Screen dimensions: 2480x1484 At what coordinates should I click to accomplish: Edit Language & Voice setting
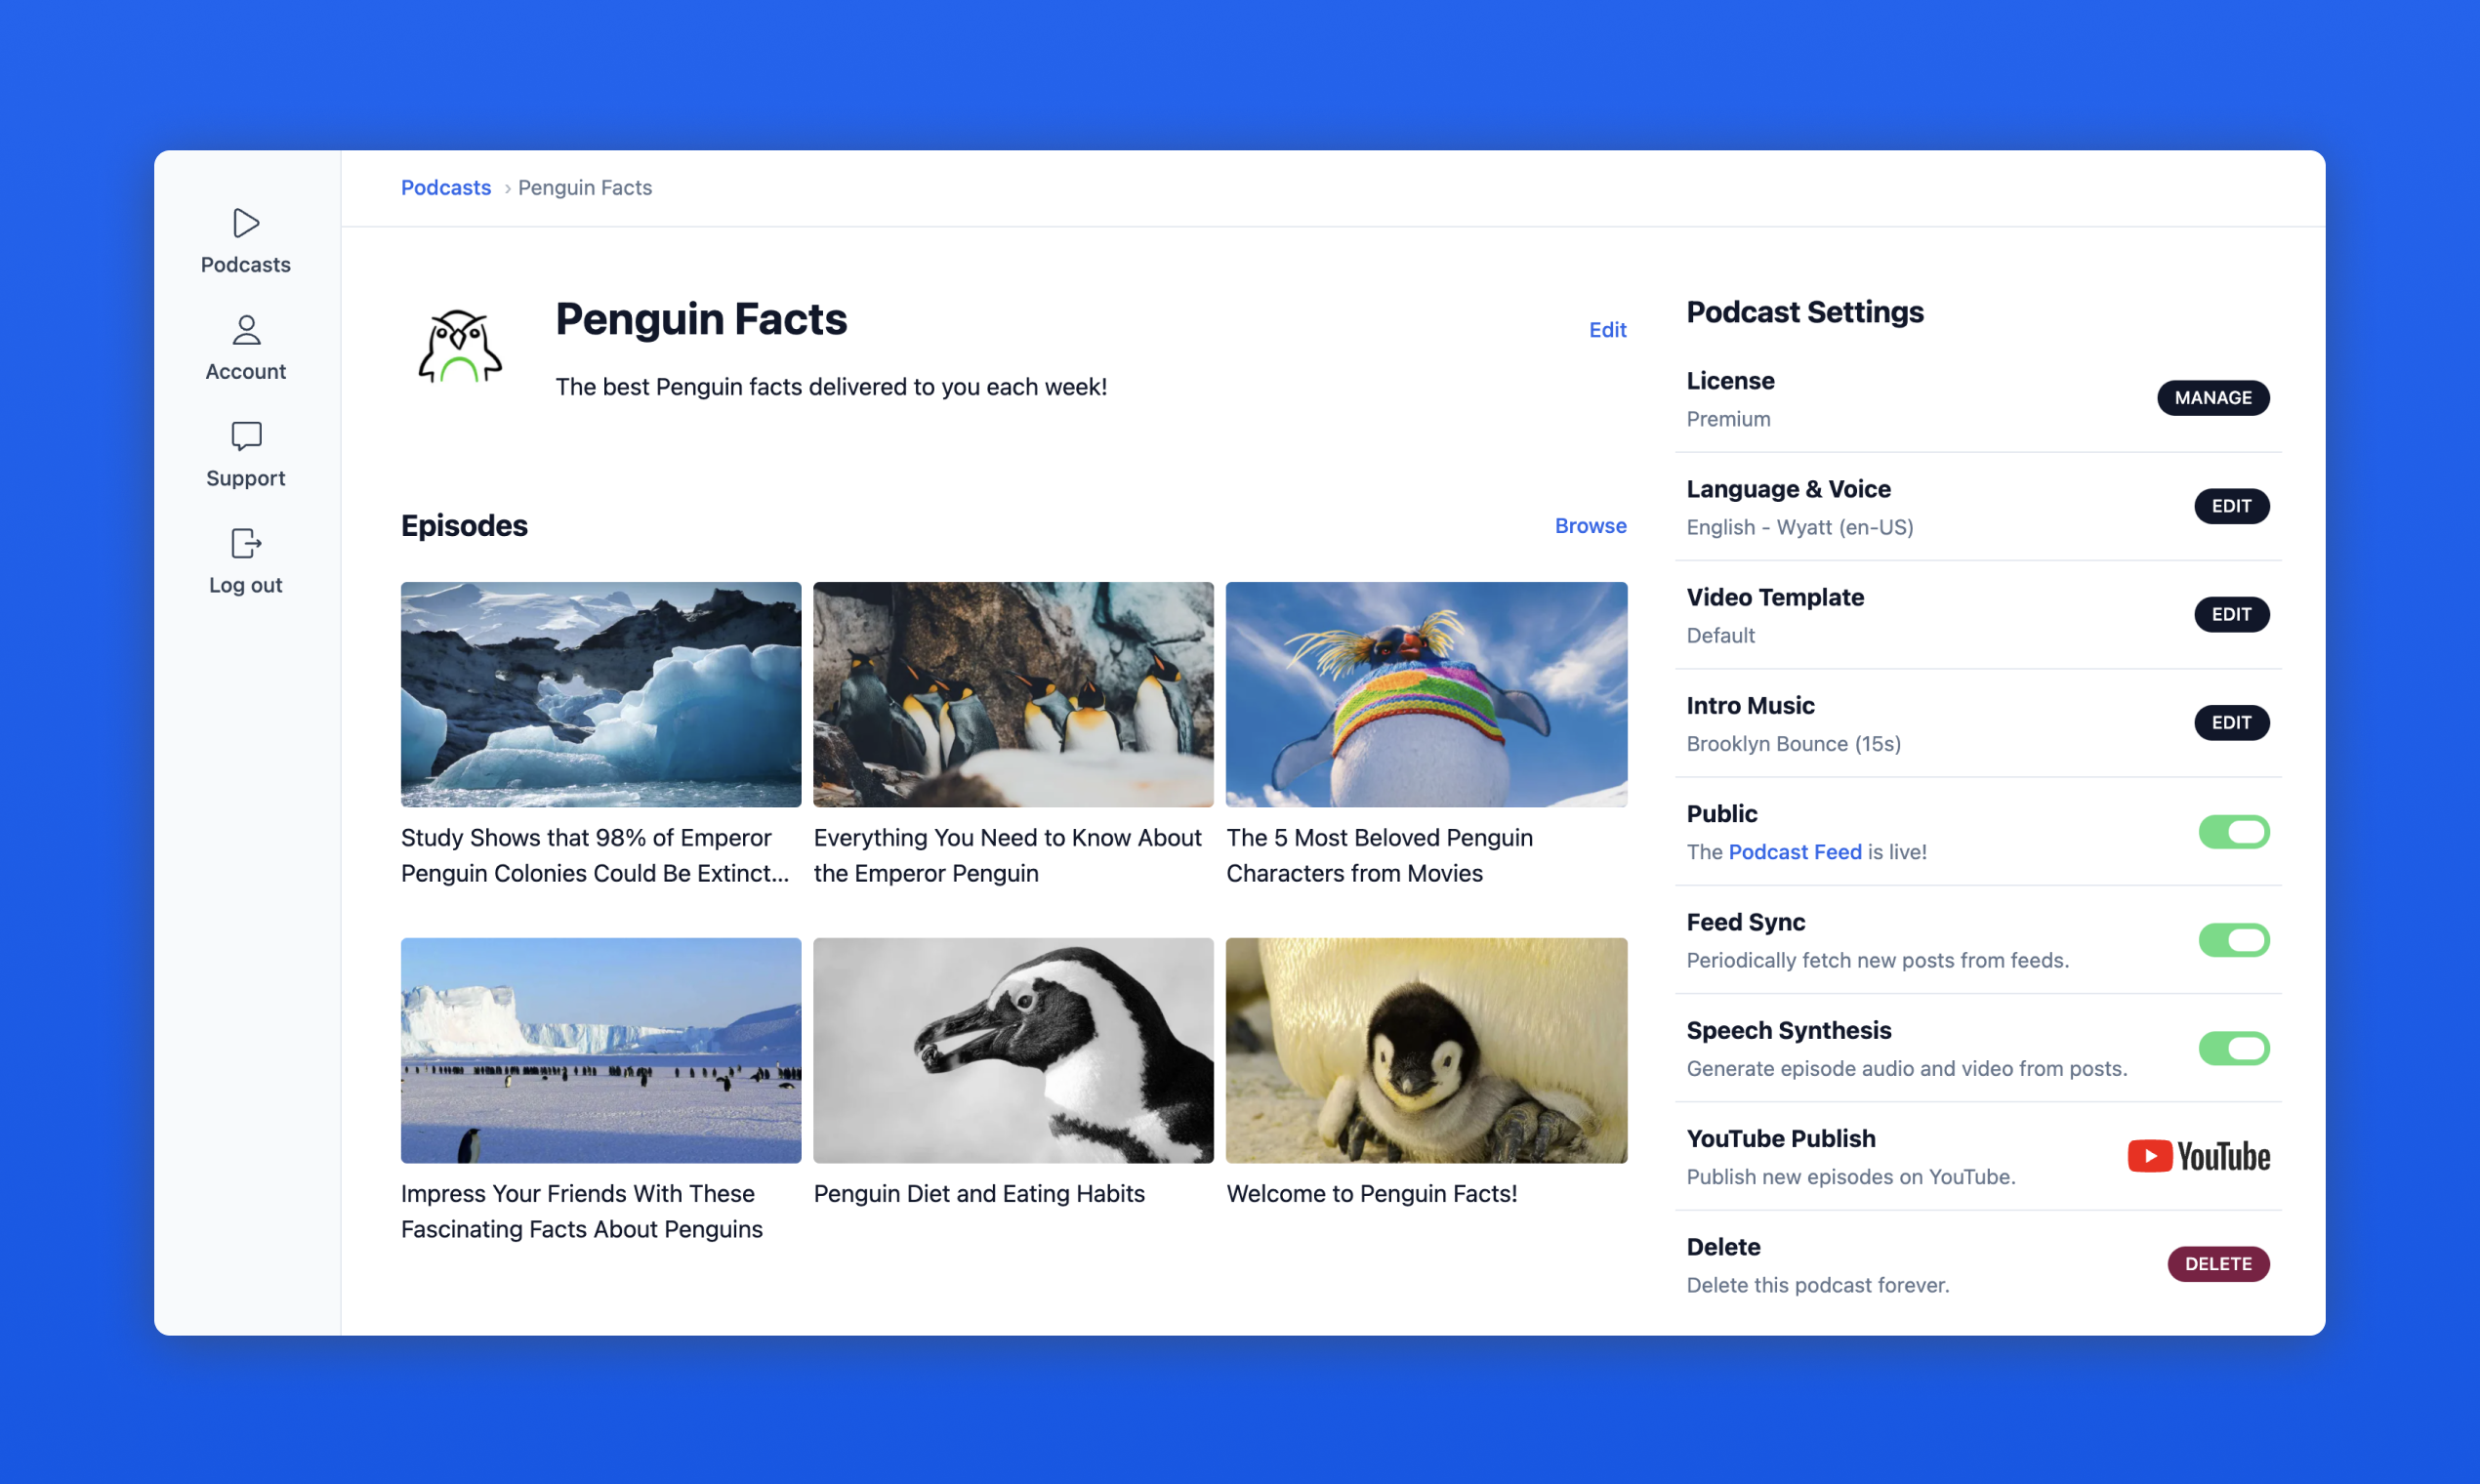pyautogui.click(x=2231, y=506)
